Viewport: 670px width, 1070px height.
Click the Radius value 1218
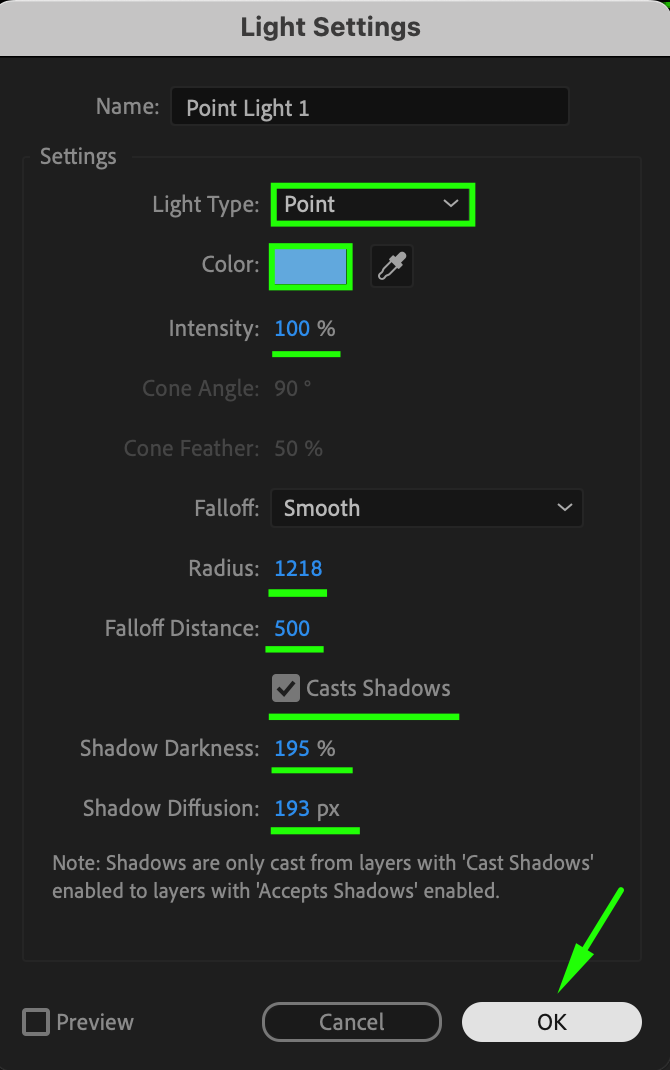[x=298, y=568]
